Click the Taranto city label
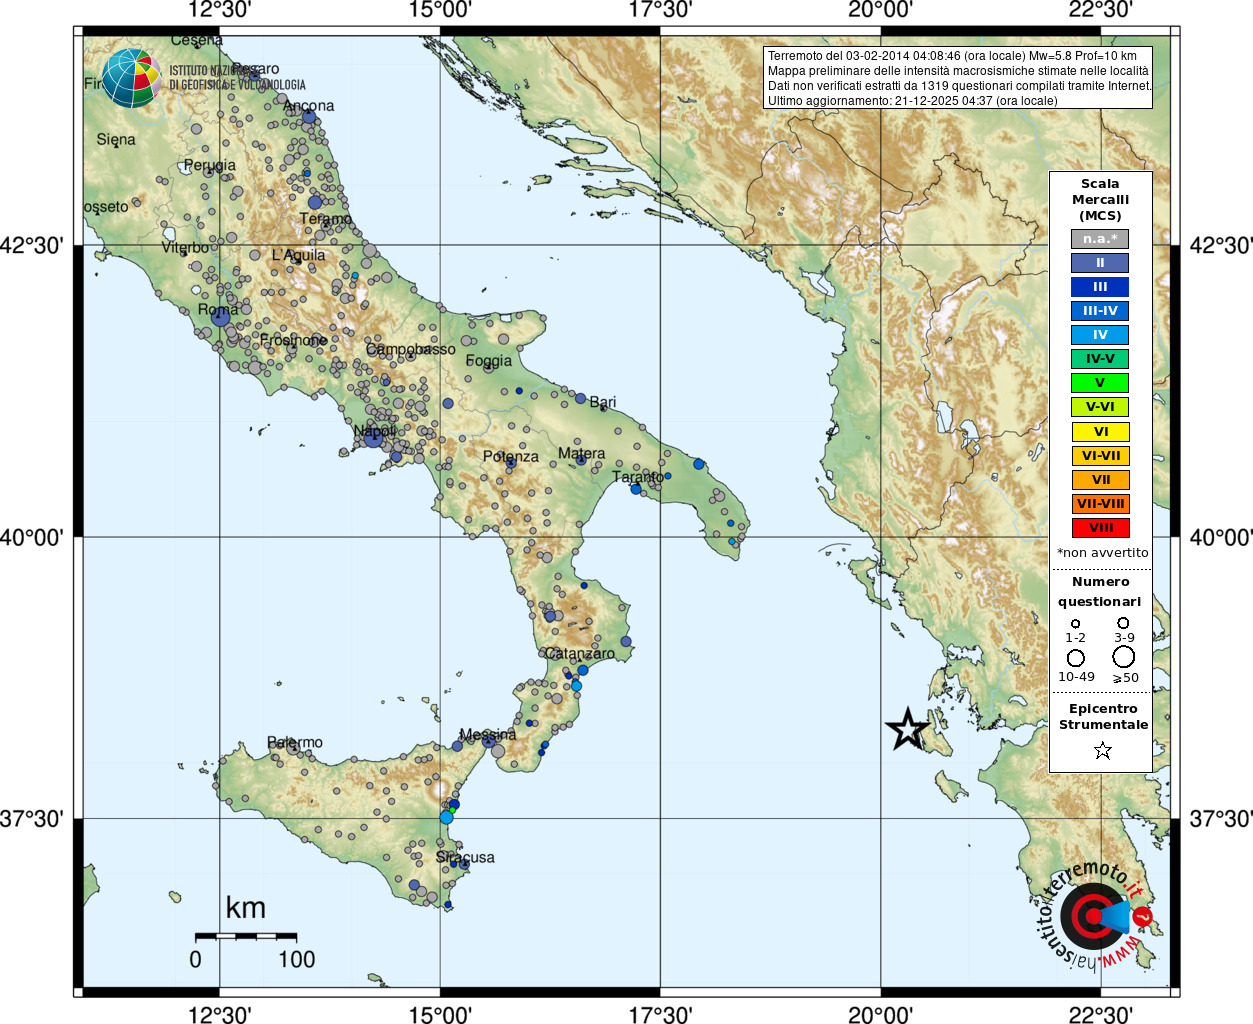The width and height of the screenshot is (1253, 1024). pos(638,478)
